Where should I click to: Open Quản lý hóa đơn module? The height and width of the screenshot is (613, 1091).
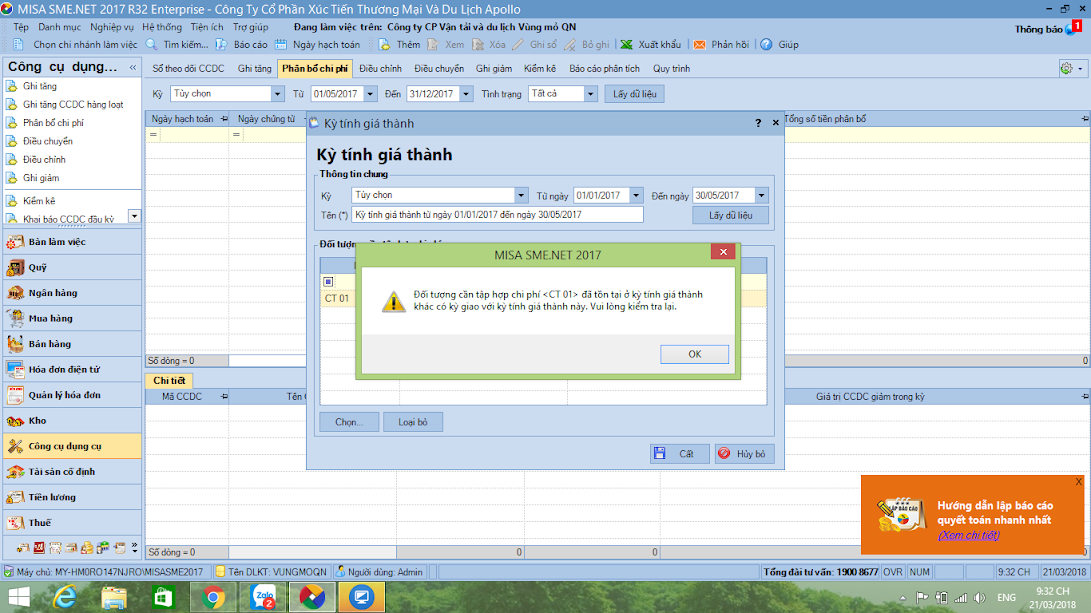[x=72, y=395]
